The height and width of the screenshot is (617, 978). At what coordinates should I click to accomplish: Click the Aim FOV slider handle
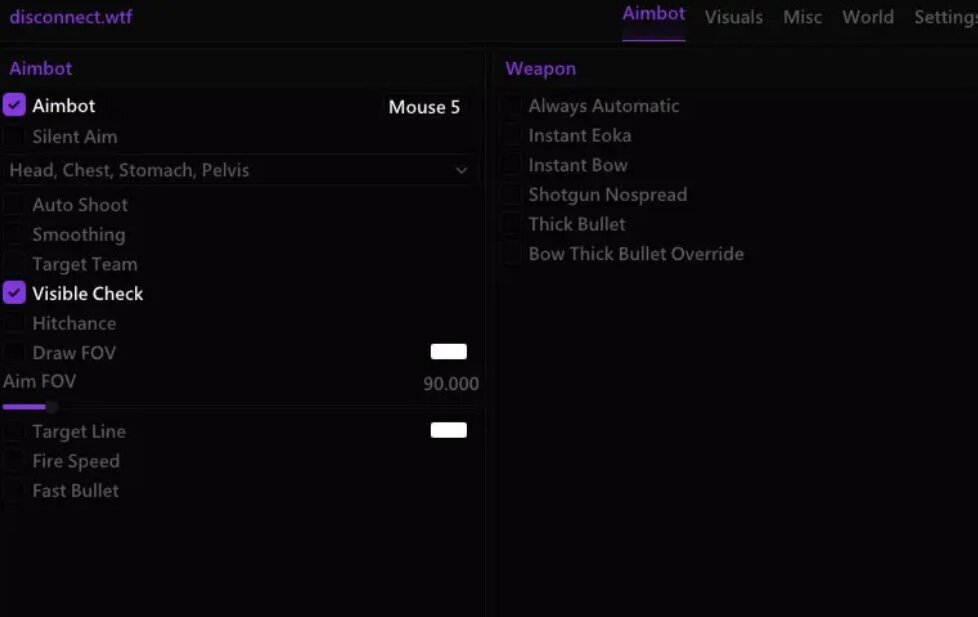(x=51, y=407)
